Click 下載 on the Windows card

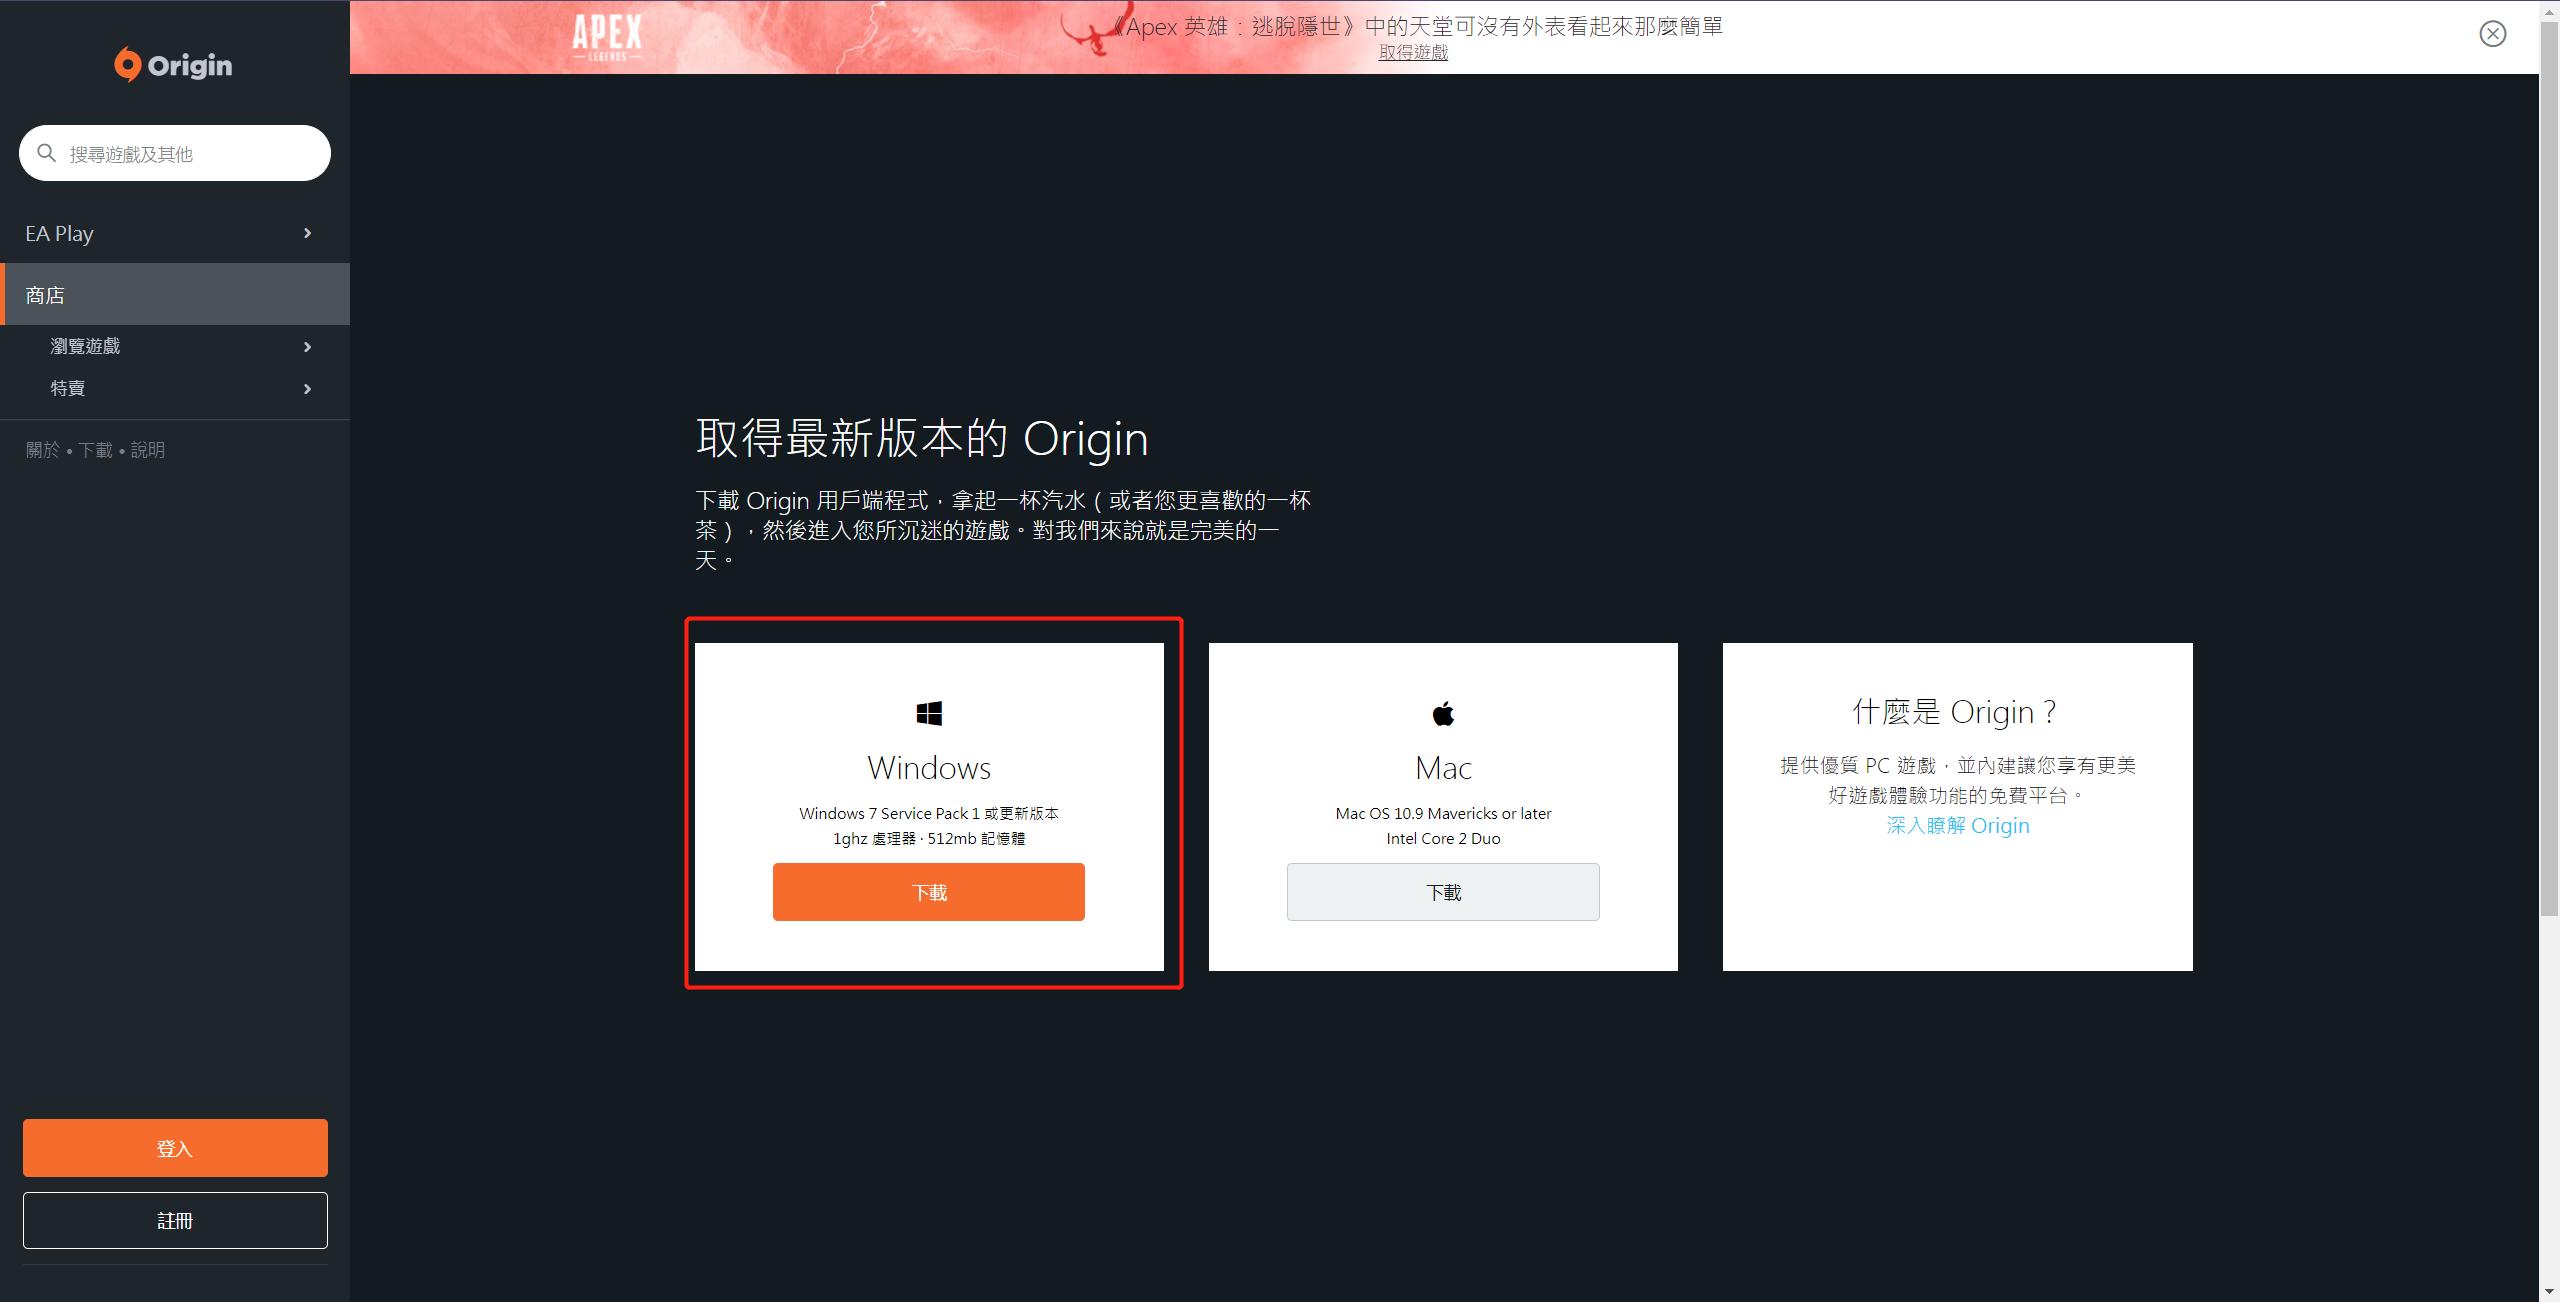coord(928,891)
